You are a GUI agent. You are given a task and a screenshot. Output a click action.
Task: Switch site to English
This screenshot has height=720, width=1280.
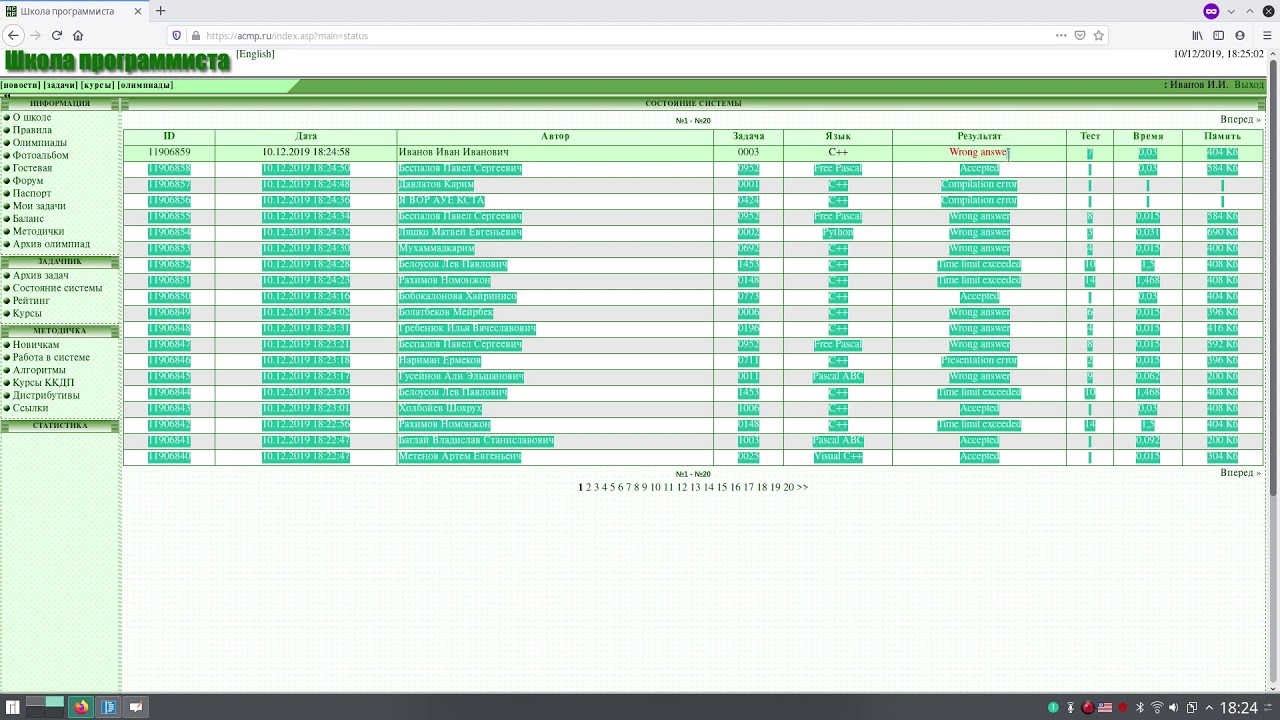click(x=255, y=54)
